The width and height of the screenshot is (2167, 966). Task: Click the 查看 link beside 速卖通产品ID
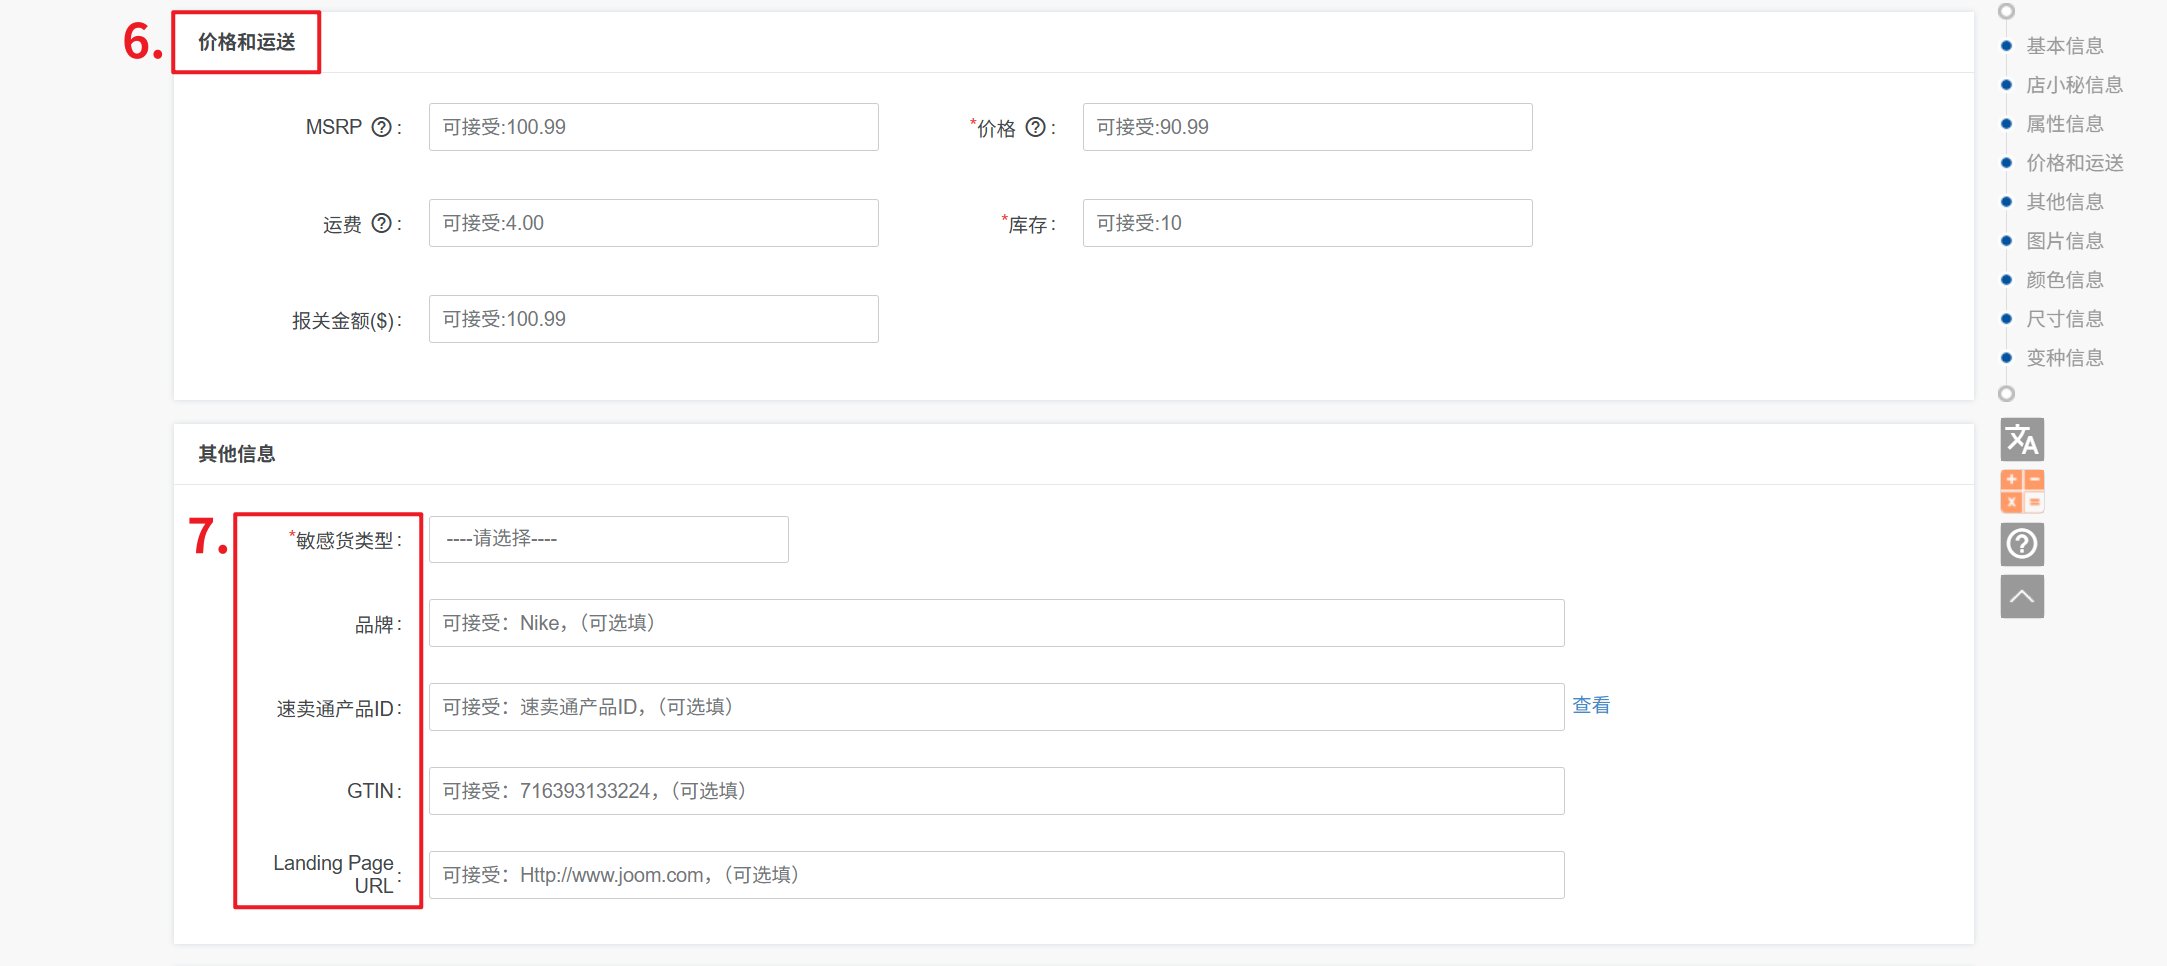coord(1590,705)
